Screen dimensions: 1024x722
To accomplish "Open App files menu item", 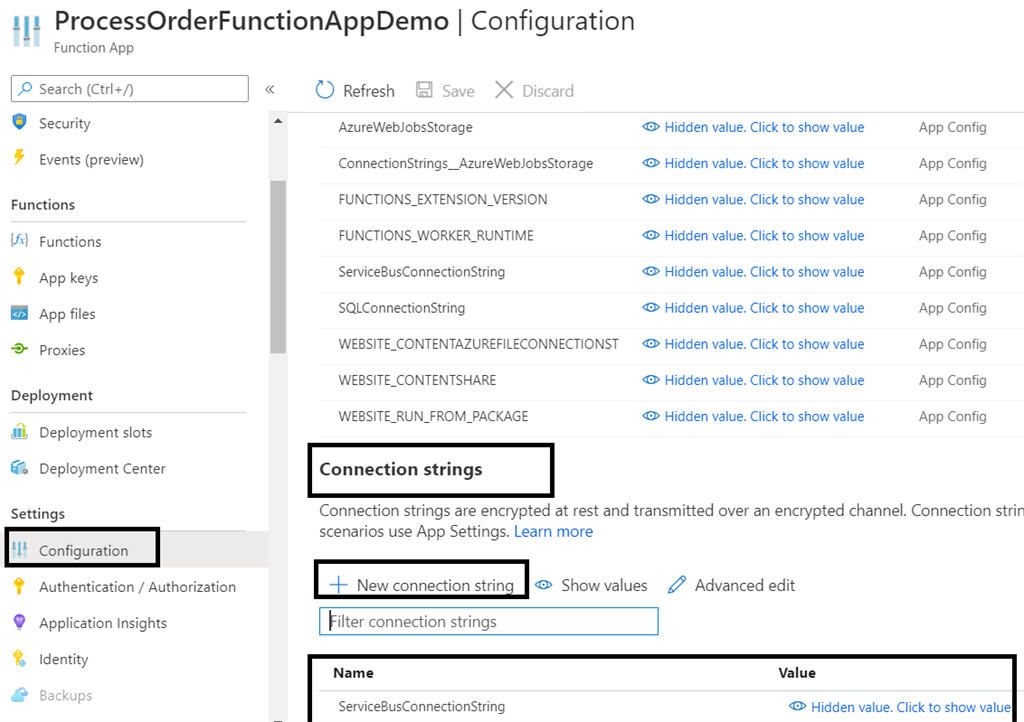I will [x=67, y=314].
